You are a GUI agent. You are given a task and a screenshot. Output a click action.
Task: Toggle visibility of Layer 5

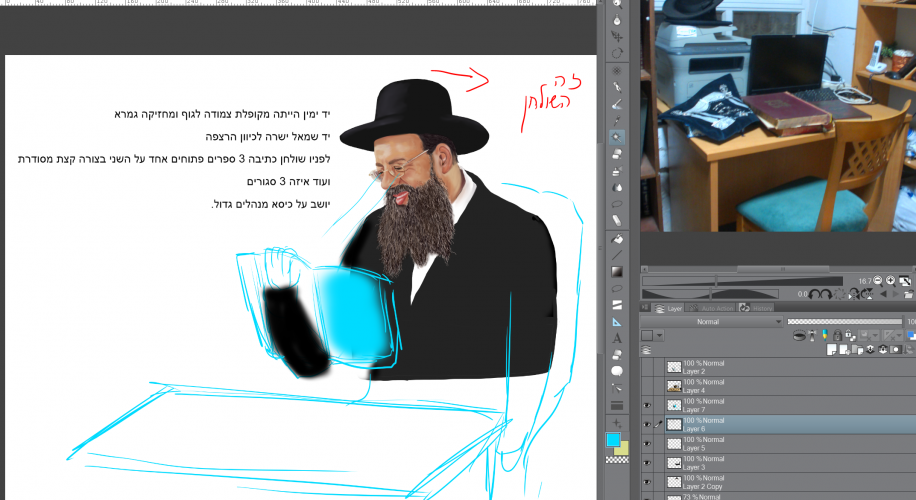click(648, 443)
